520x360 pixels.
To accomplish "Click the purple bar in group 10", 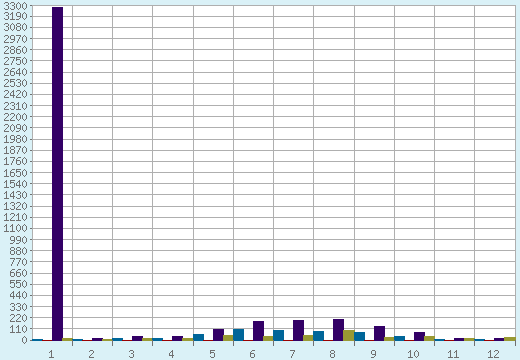I will click(419, 336).
